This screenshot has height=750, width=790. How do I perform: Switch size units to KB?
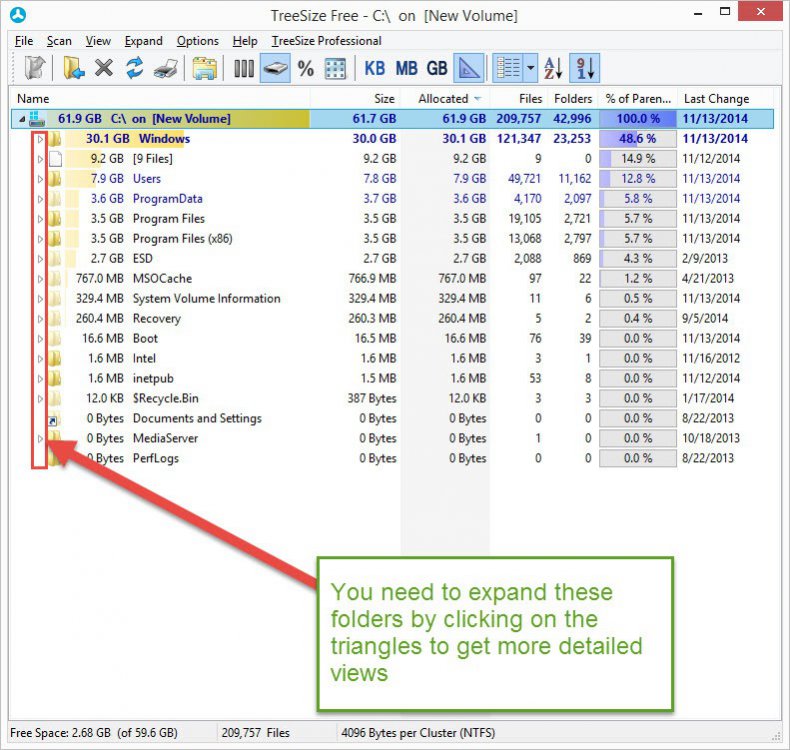coord(374,69)
